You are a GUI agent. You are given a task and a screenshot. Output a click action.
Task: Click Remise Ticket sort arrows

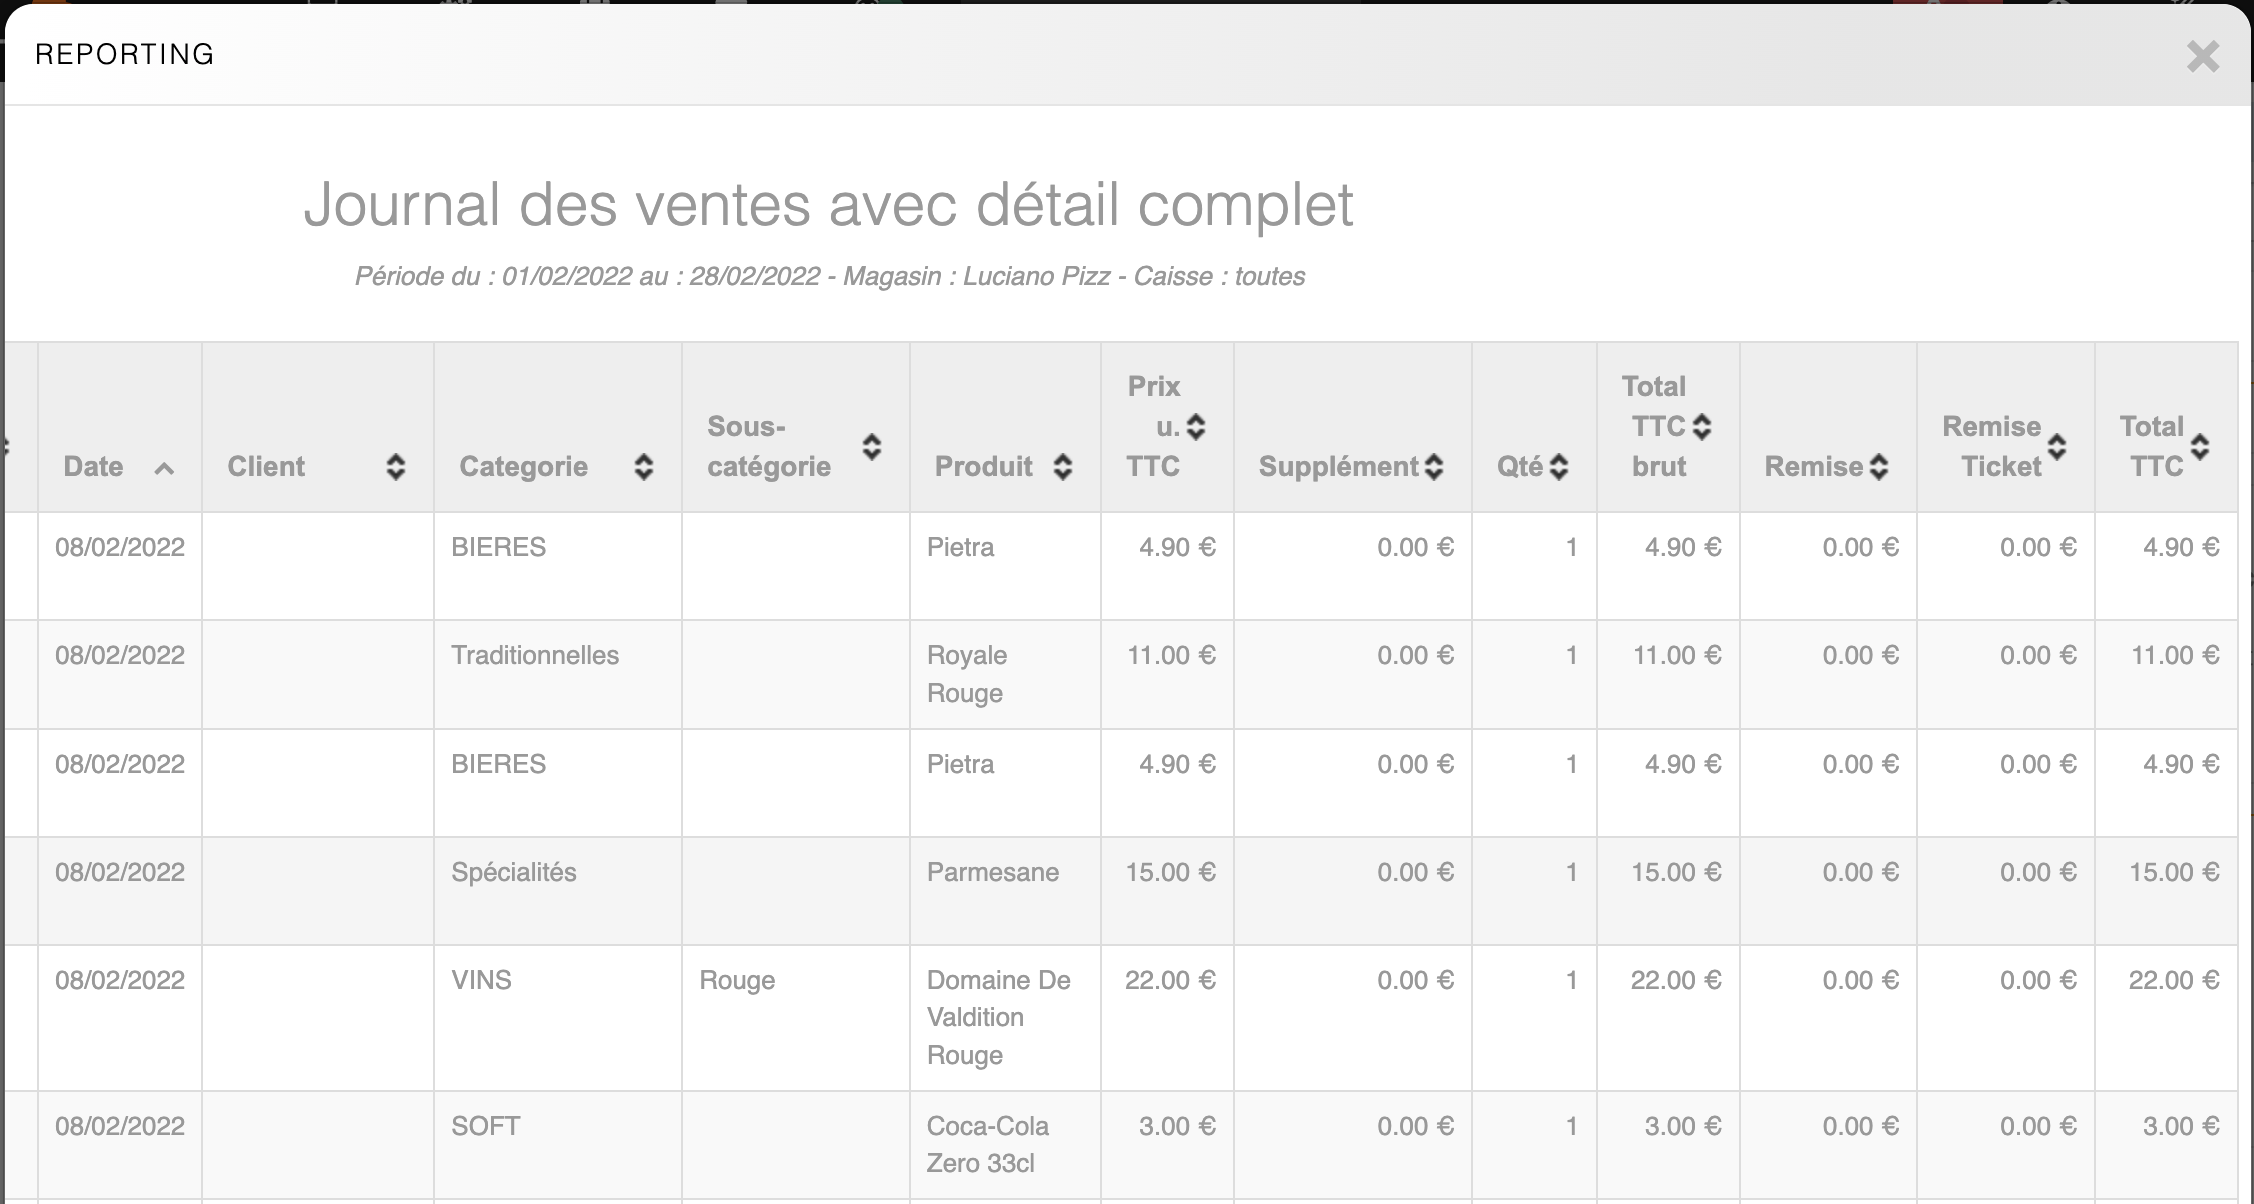pos(2057,447)
